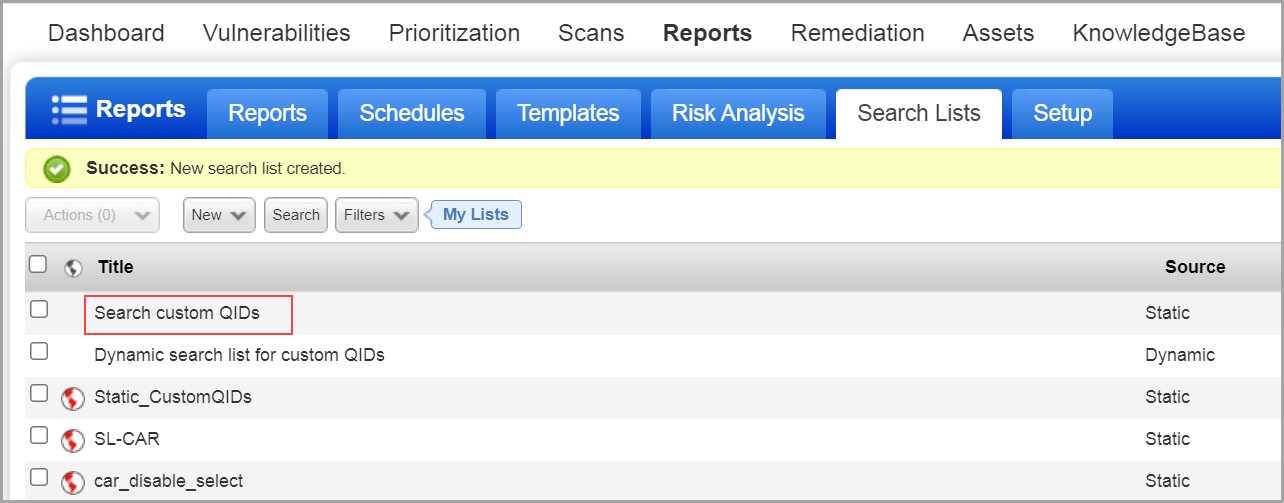This screenshot has width=1284, height=503.
Task: Click the My Lists filter tag
Action: point(476,215)
